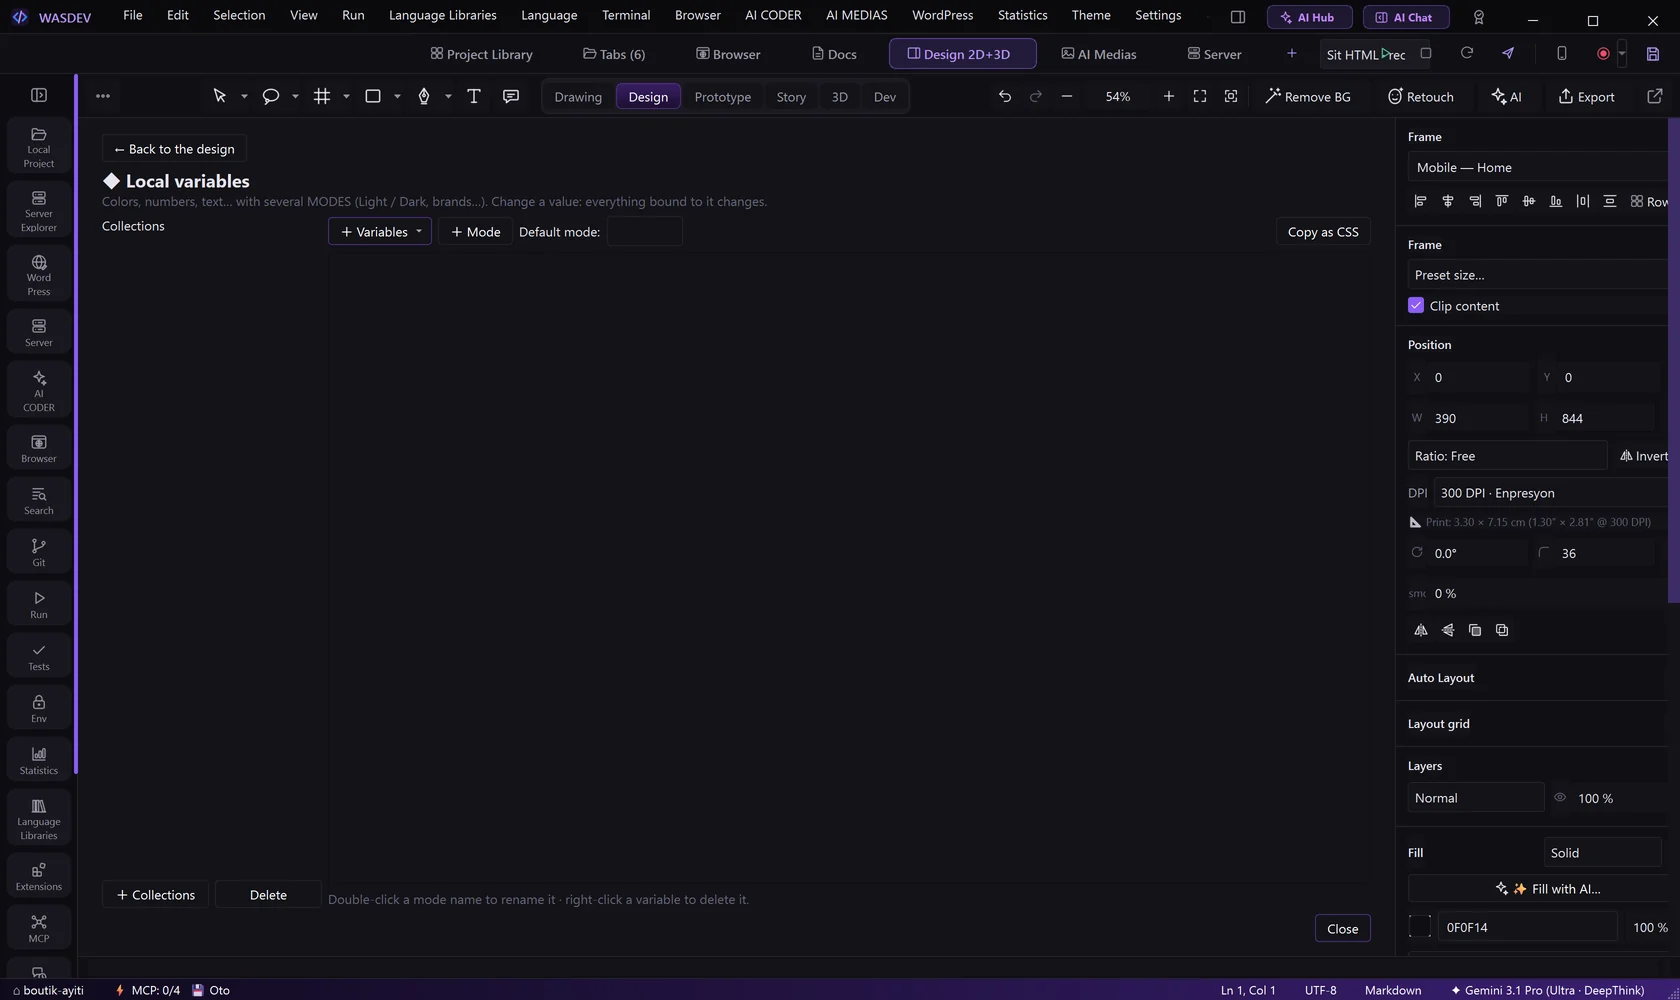Viewport: 1680px width, 1000px height.
Task: Click the Undo arrow icon
Action: click(1005, 96)
